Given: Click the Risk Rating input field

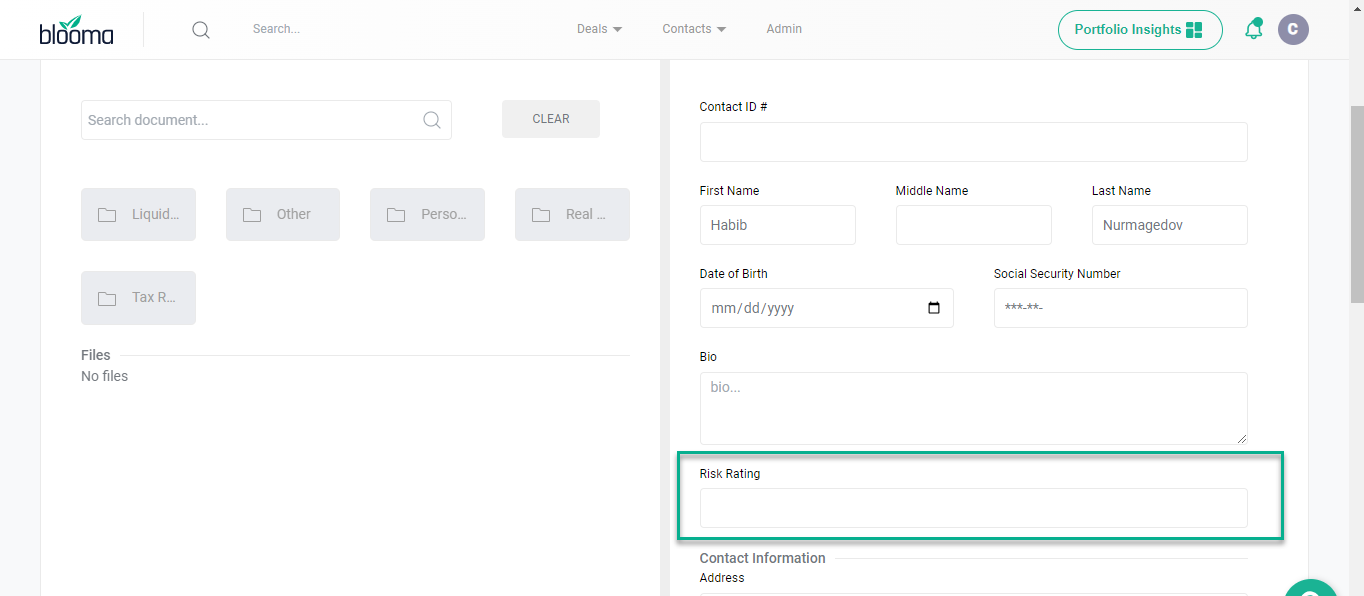Looking at the screenshot, I should click(x=973, y=508).
